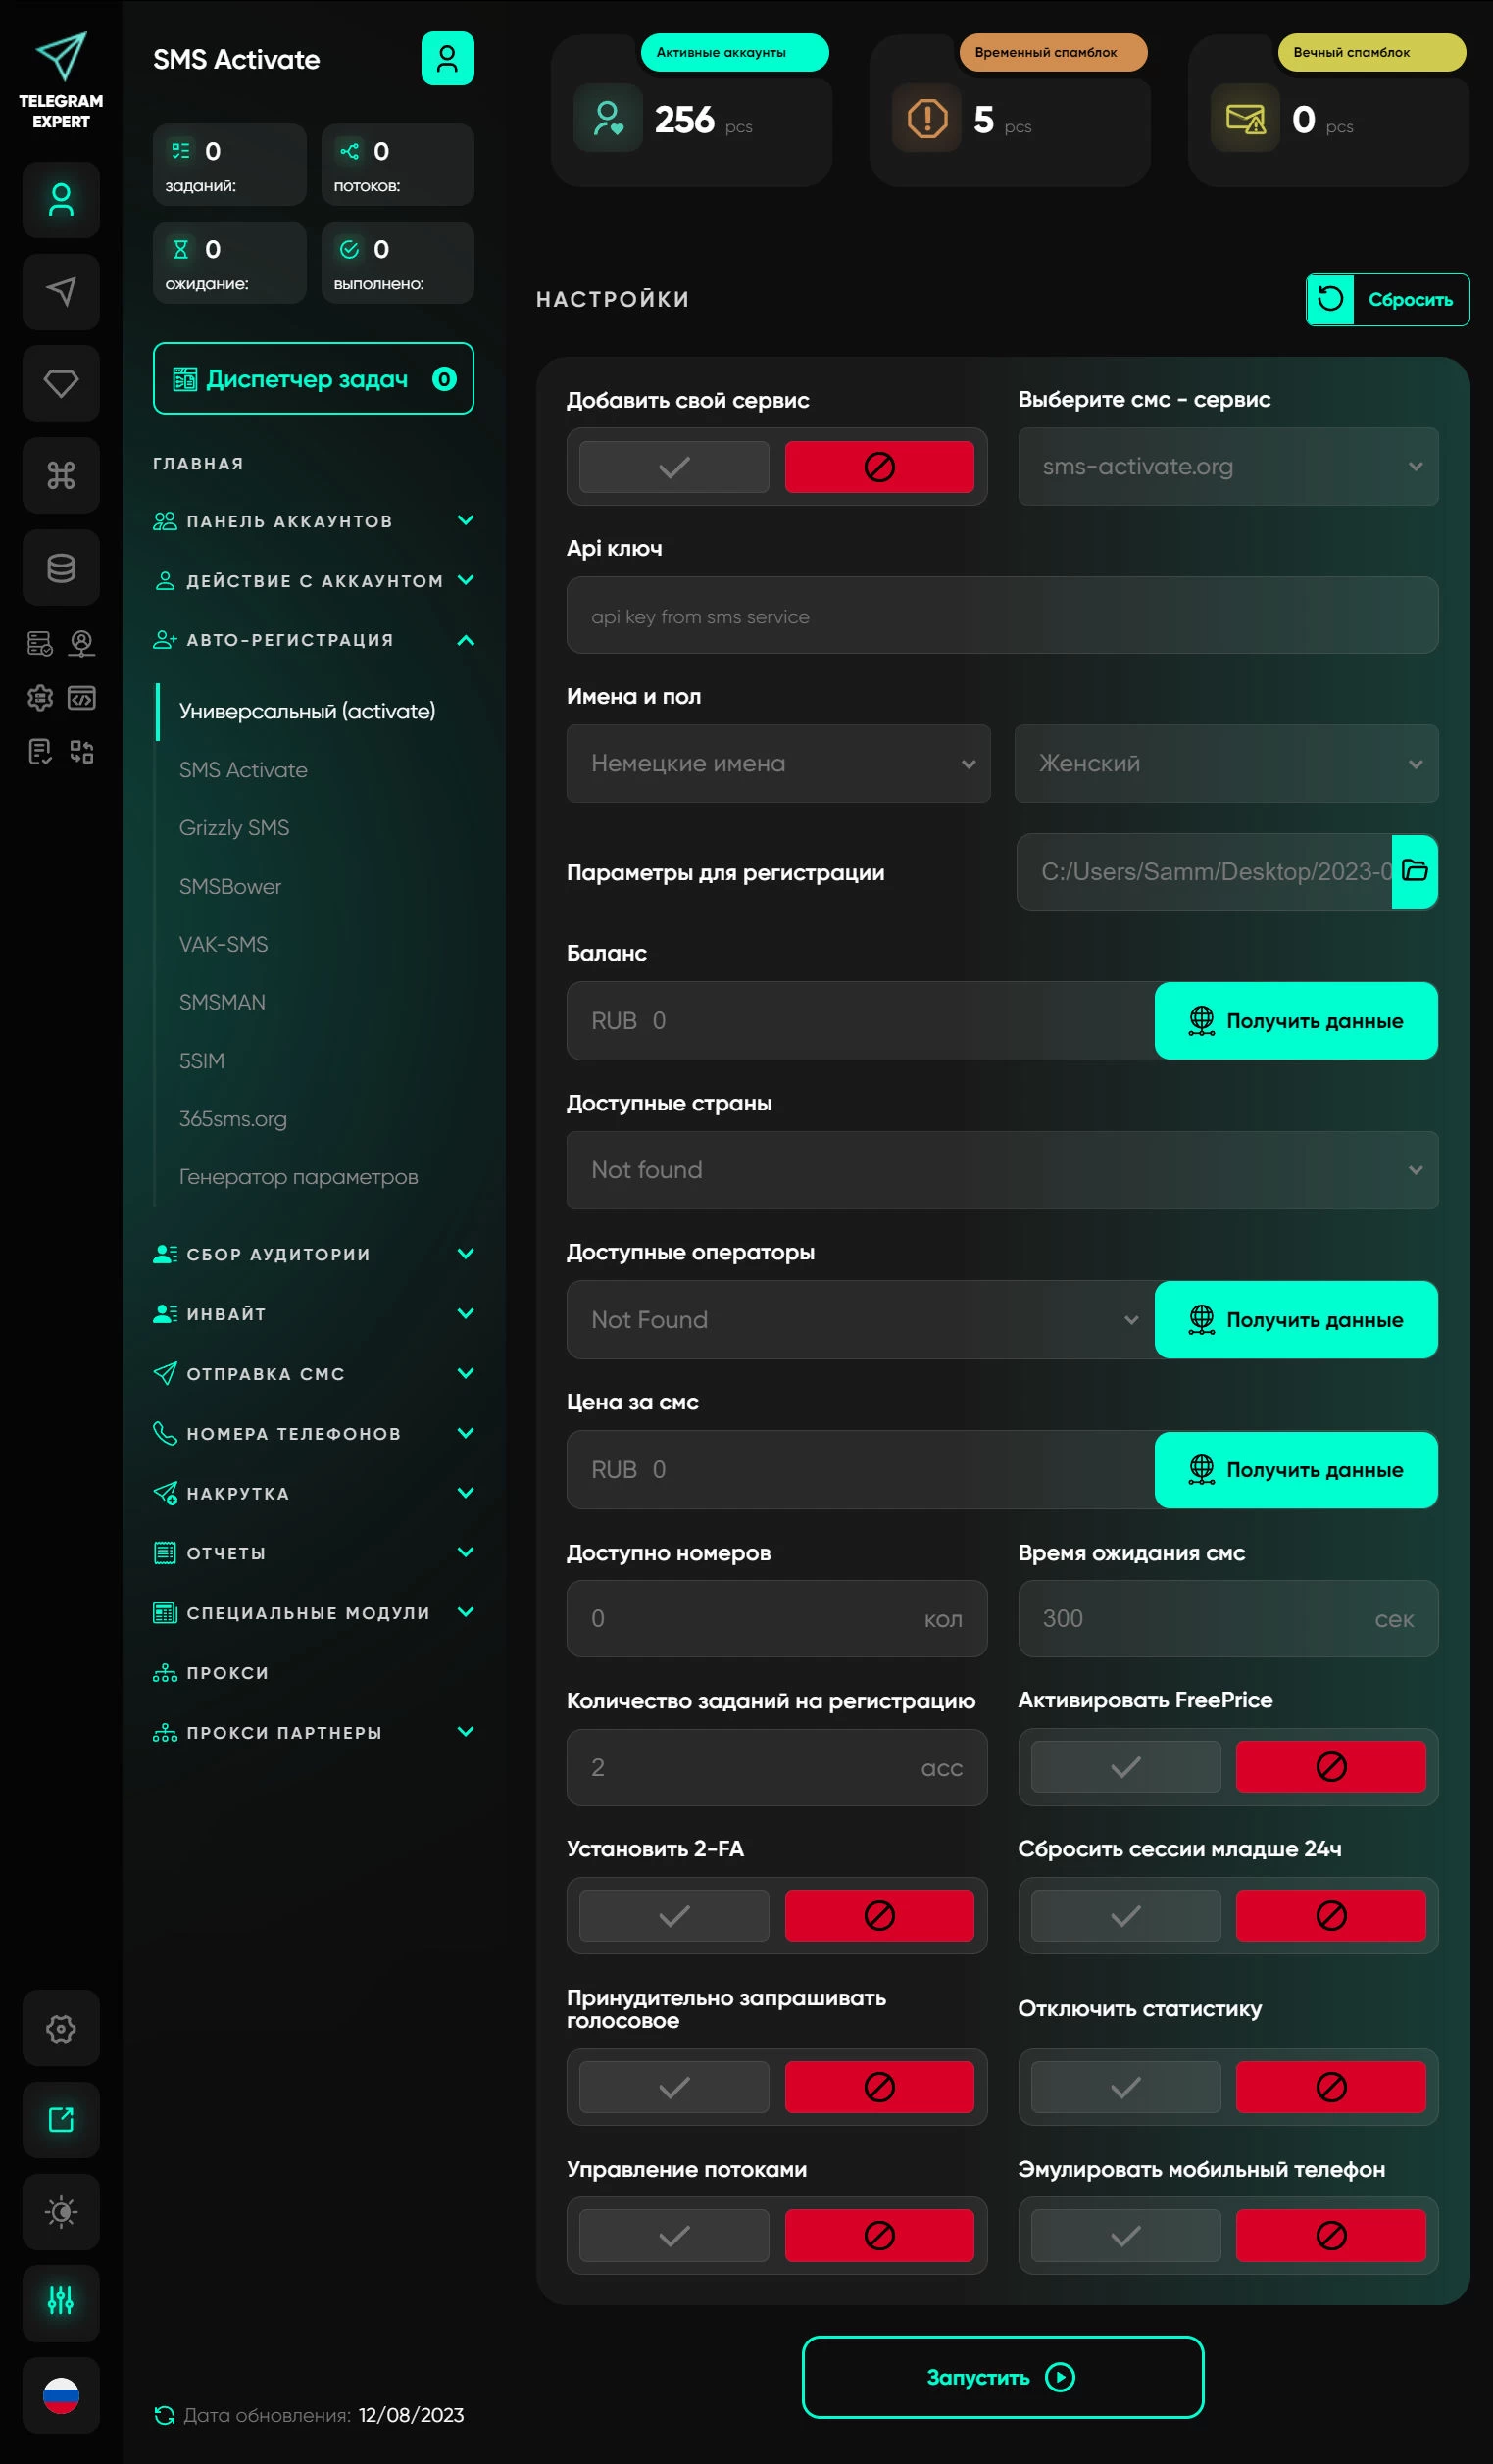Click the active accounts card user icon
Image resolution: width=1493 pixels, height=2464 pixels.
click(608, 118)
